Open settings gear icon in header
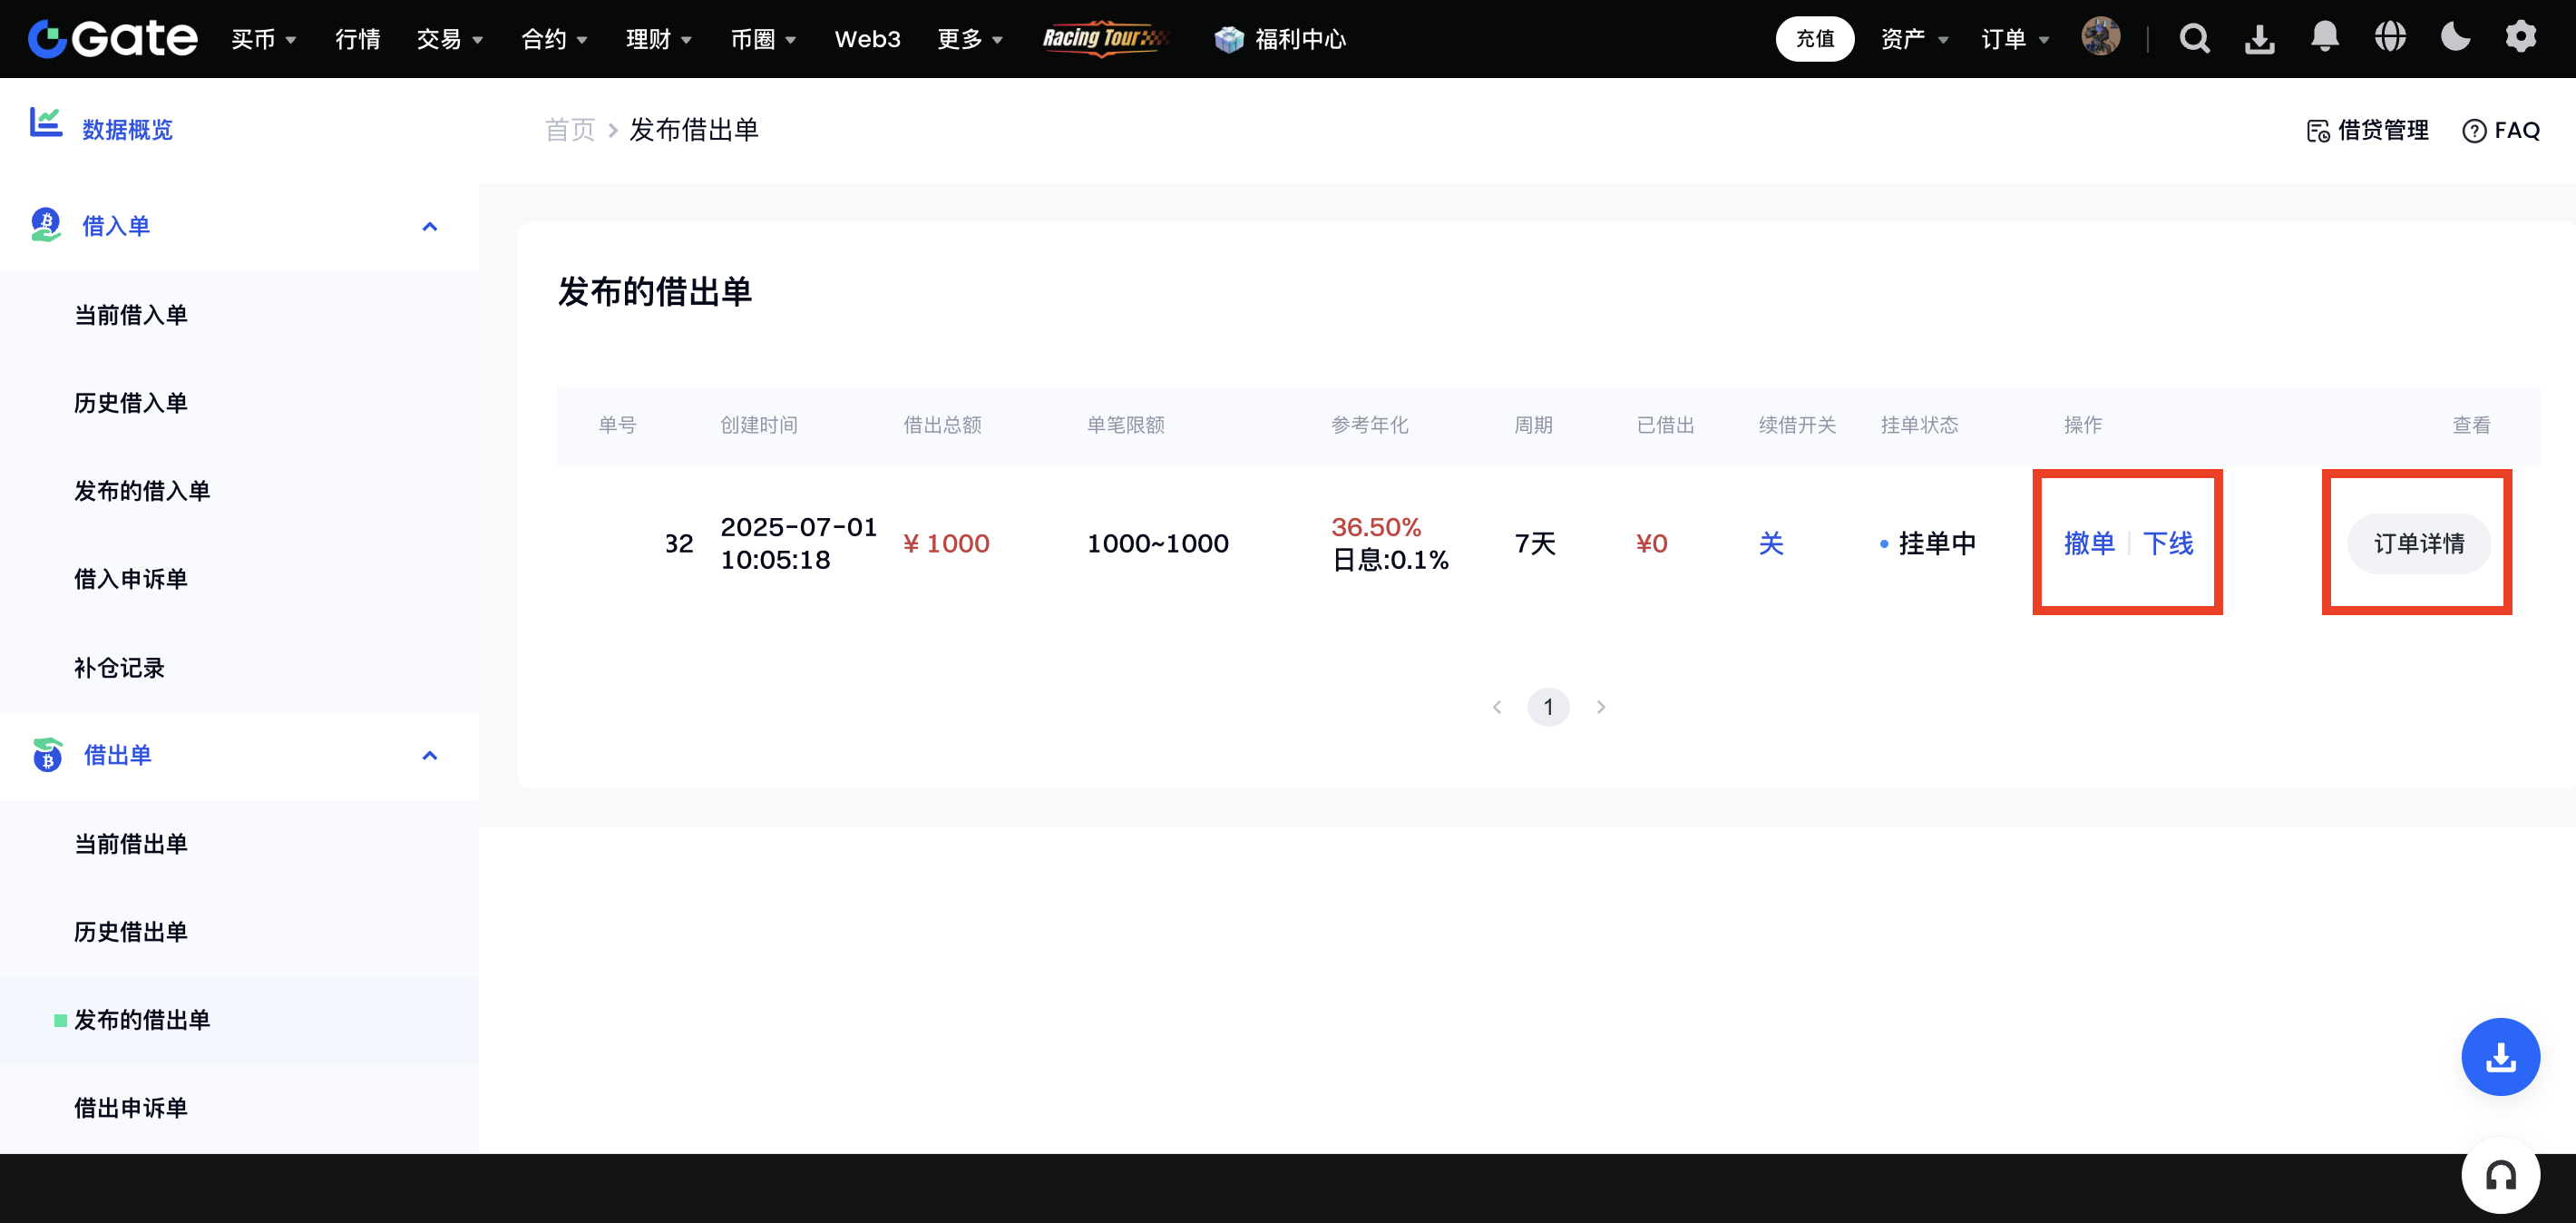Viewport: 2576px width, 1223px height. (x=2520, y=38)
